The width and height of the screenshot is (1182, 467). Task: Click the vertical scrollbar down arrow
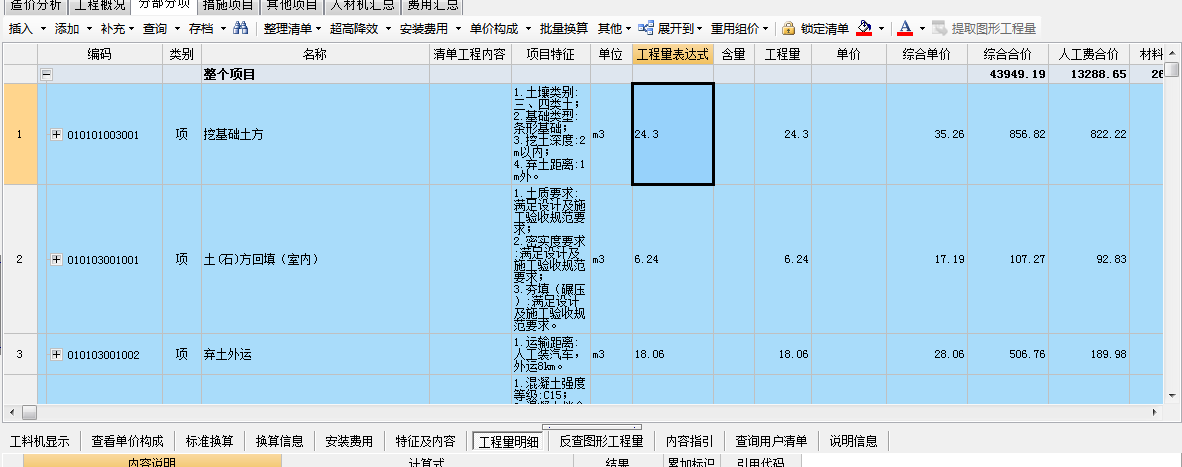click(x=1173, y=395)
